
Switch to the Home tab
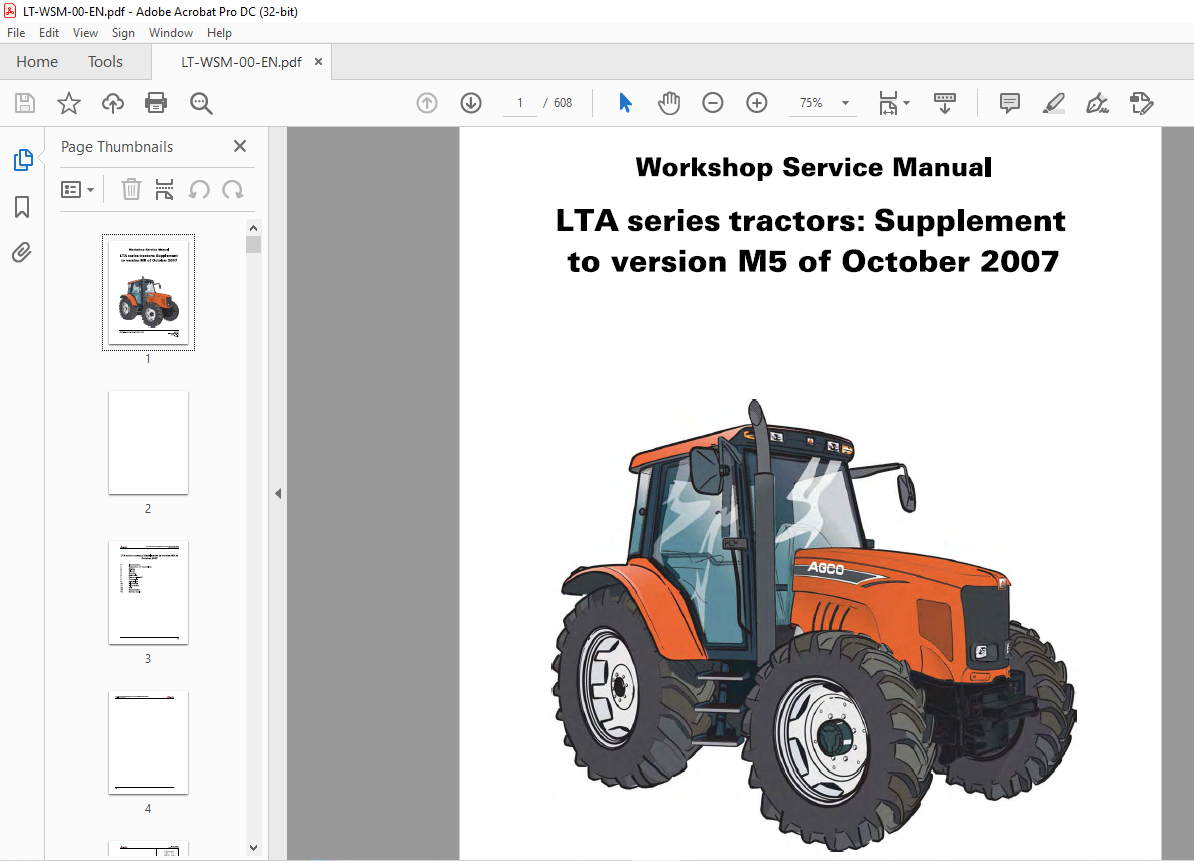[x=37, y=62]
